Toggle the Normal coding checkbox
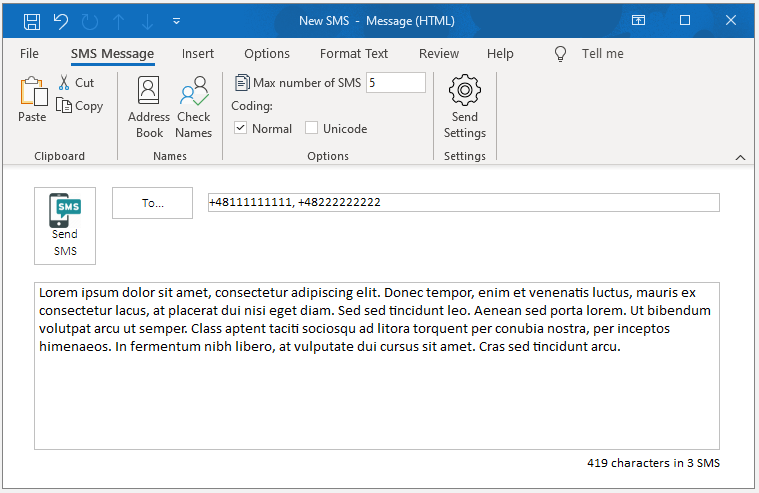The height and width of the screenshot is (493, 759). [241, 128]
